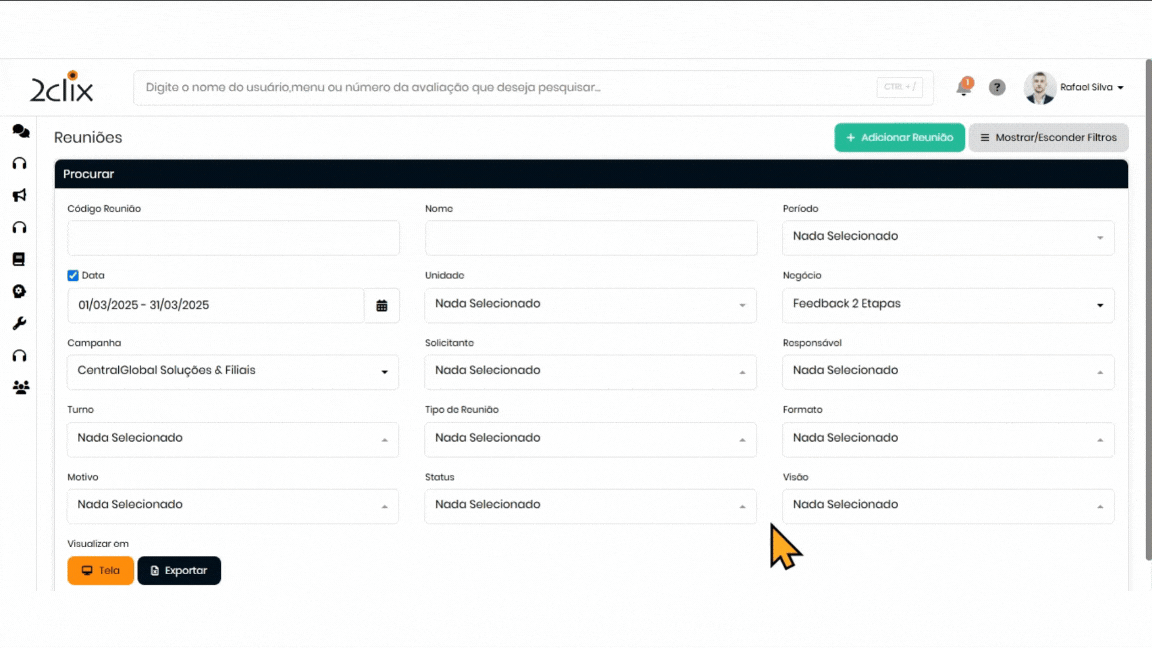Open the Tipo de Reunião dropdown
Viewport: 1152px width, 648px height.
coord(590,438)
